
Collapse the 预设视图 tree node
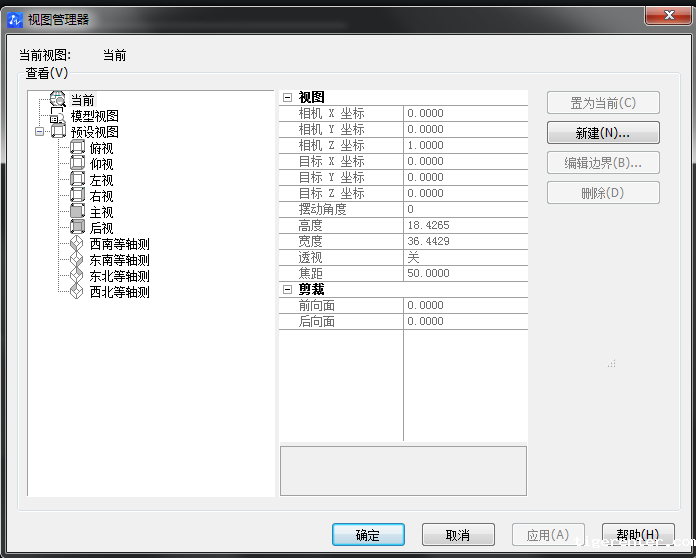click(x=40, y=132)
